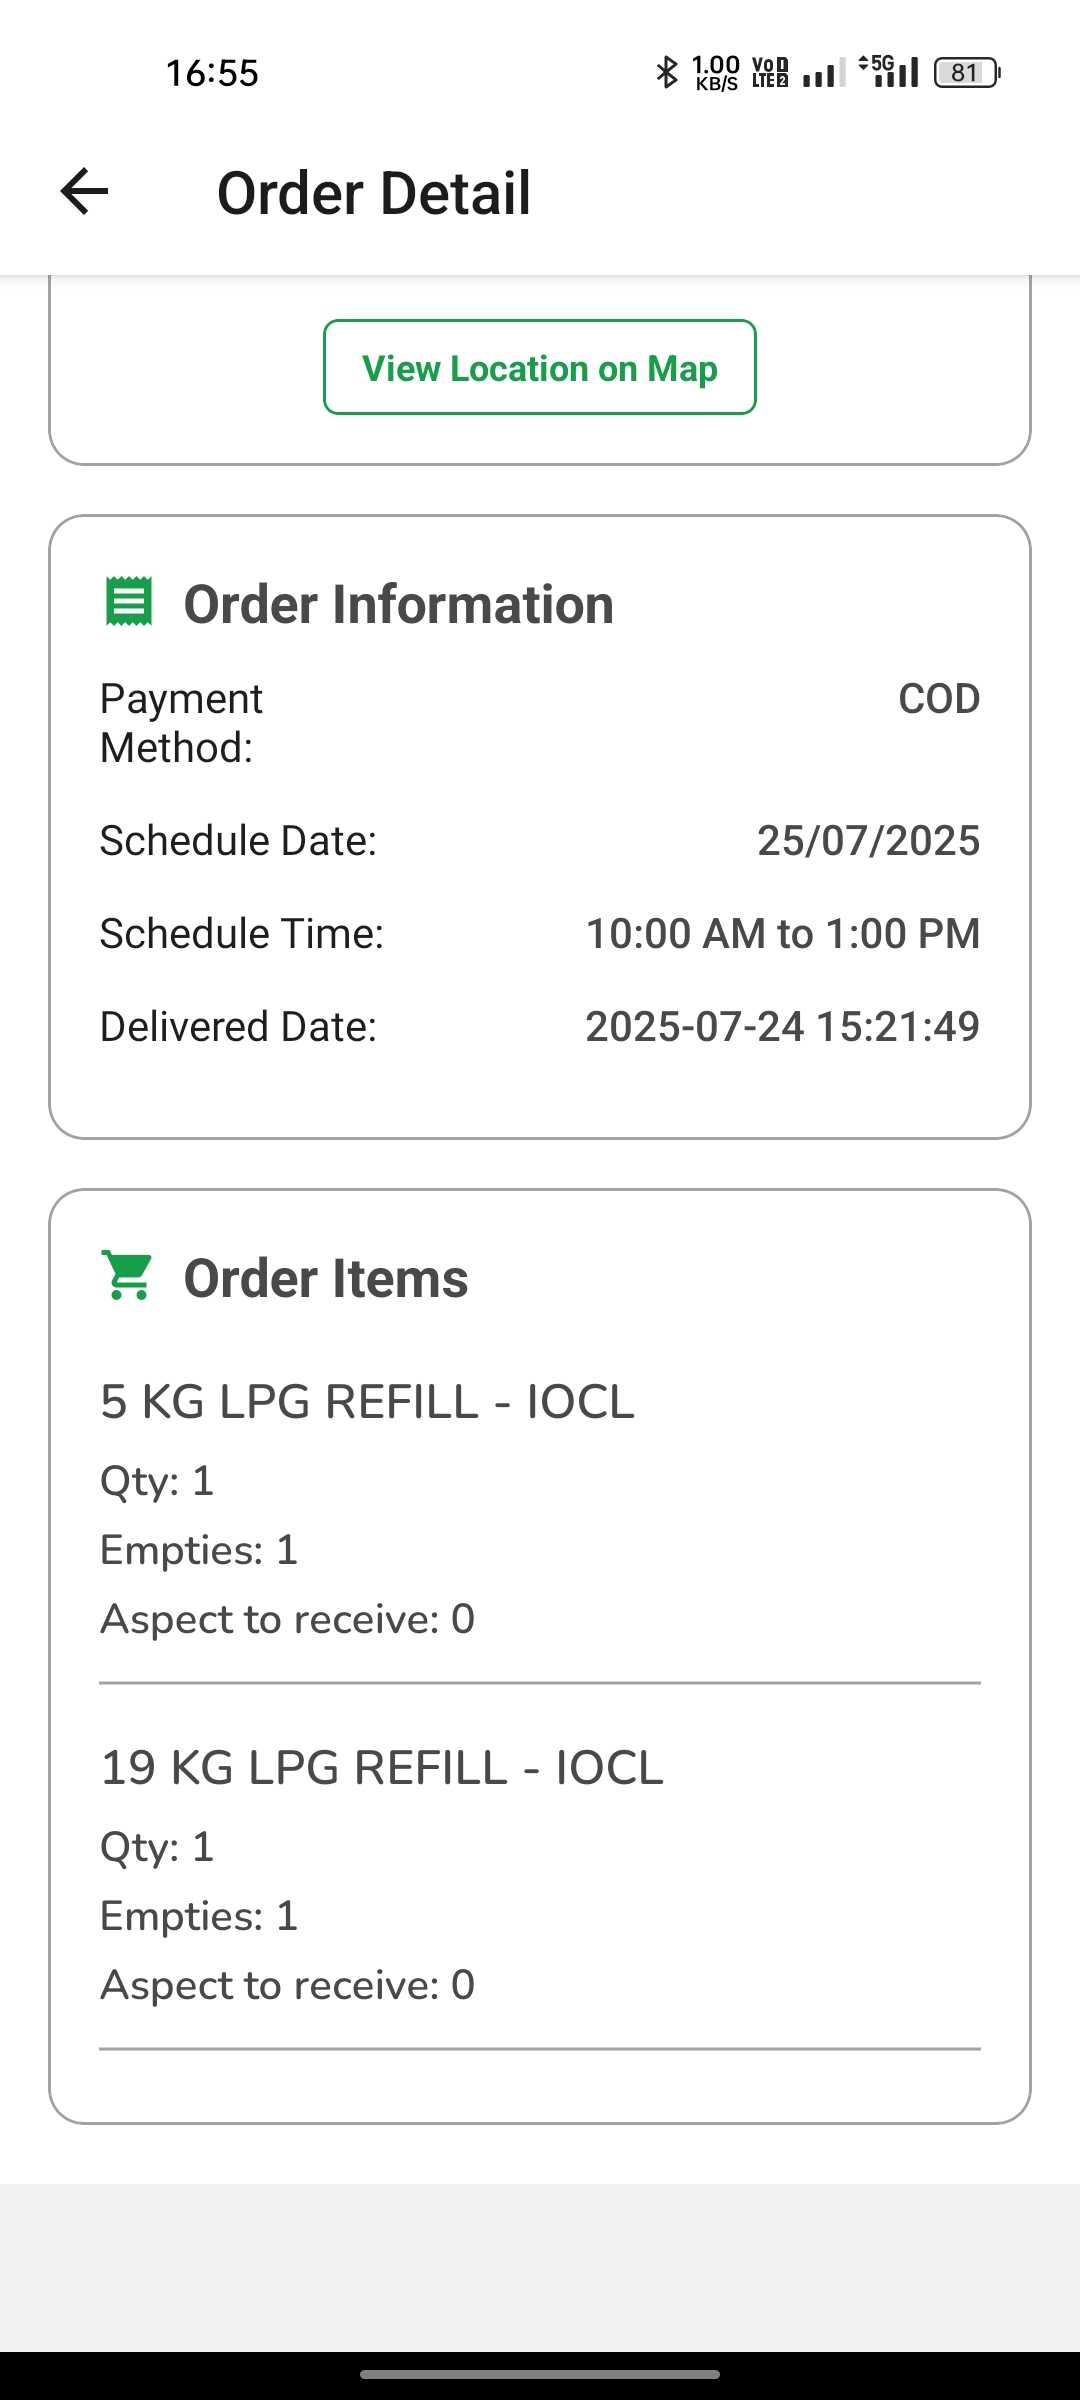Click the Order Detail page title

click(x=373, y=193)
